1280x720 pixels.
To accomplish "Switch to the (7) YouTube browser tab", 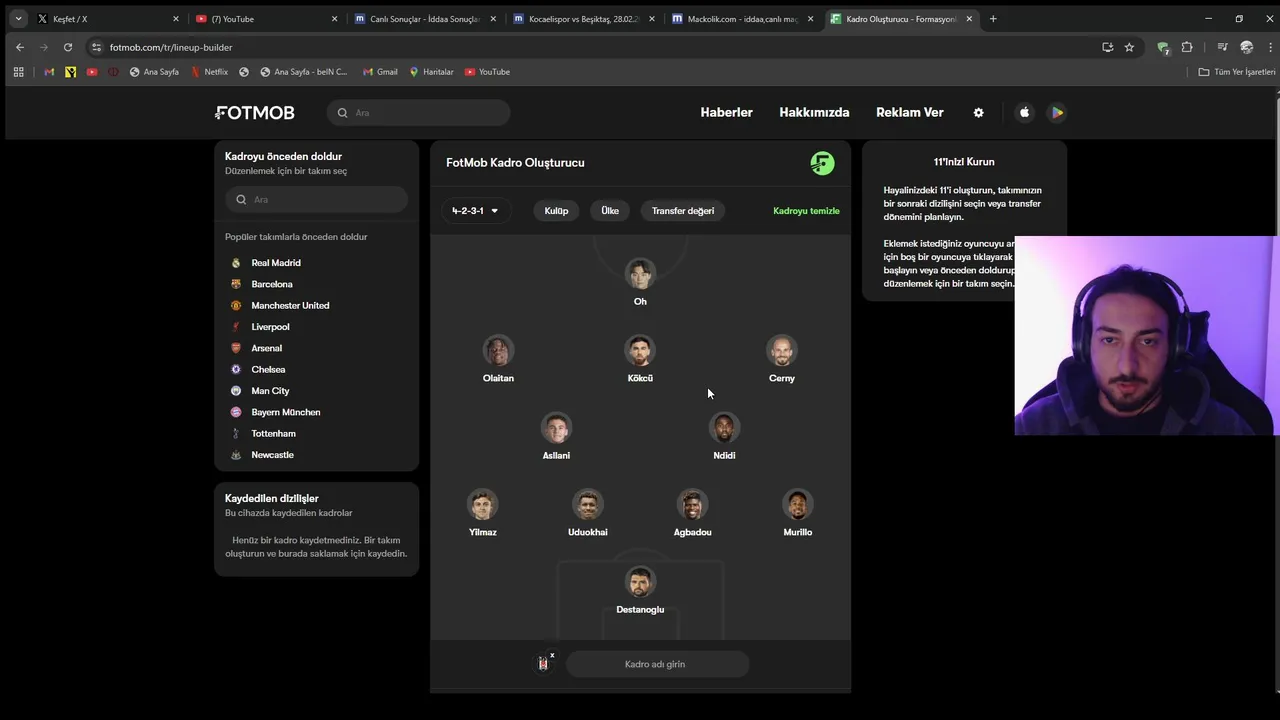I will 265,19.
